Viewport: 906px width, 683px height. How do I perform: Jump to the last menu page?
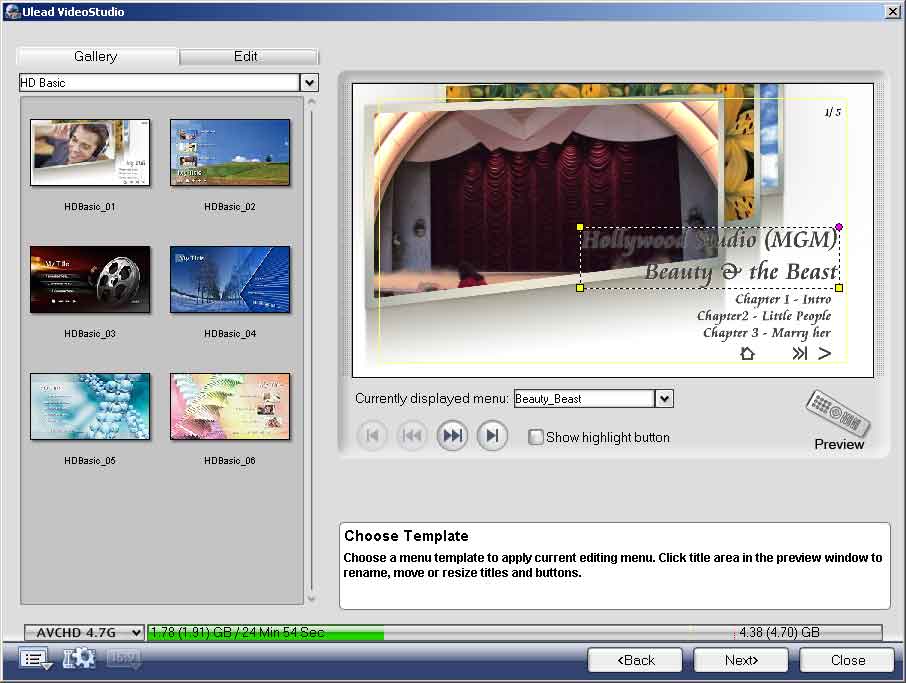(x=492, y=436)
